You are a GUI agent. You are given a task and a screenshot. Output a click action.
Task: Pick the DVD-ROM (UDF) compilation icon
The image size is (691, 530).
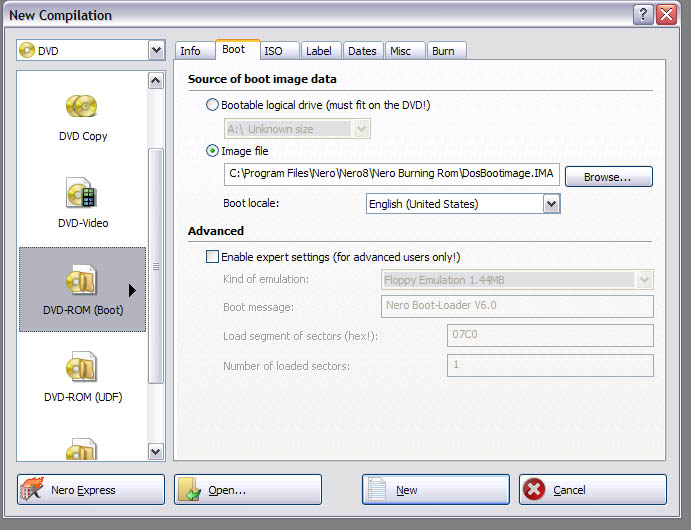coord(82,367)
